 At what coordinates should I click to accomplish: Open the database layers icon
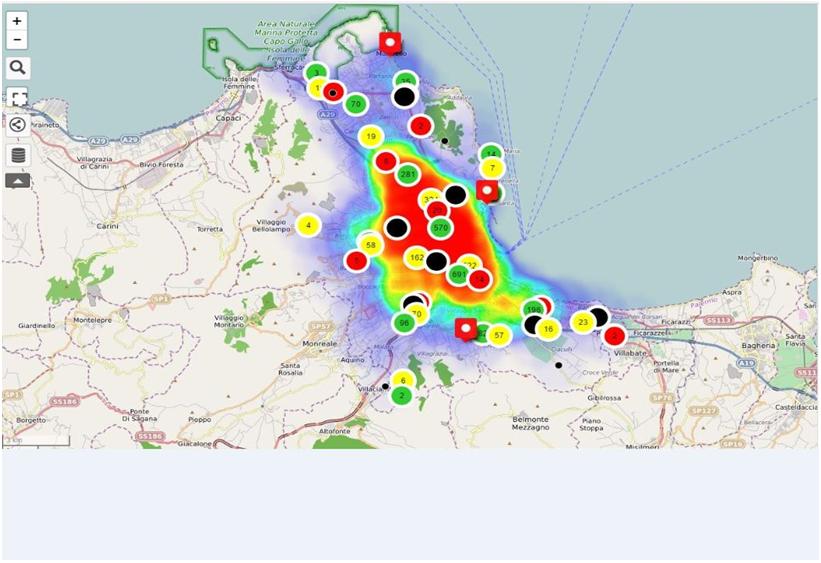click(18, 156)
